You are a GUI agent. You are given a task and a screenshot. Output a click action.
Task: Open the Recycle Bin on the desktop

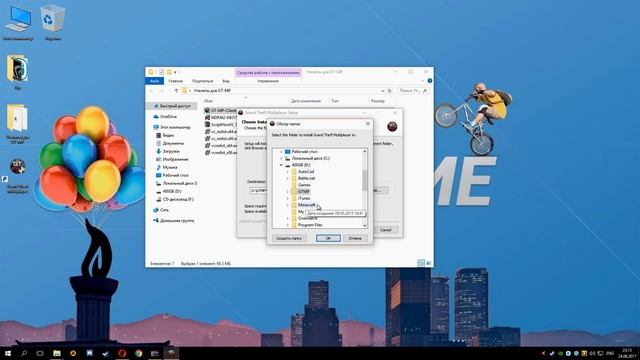click(53, 24)
